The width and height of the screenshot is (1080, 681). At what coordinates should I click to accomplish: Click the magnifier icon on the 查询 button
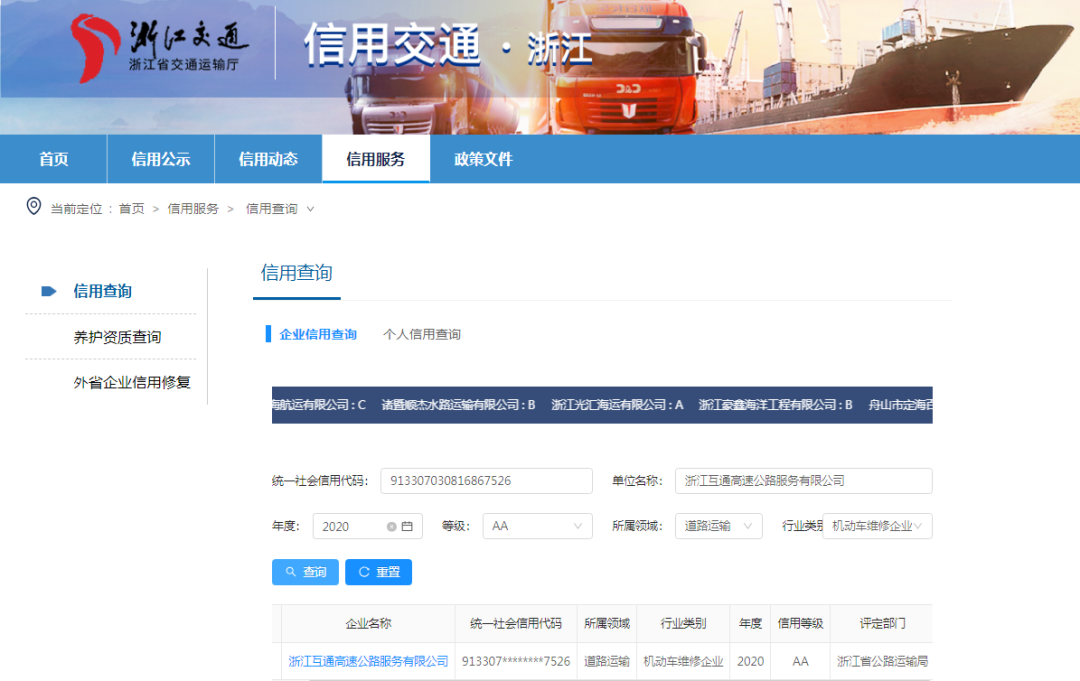(x=291, y=572)
